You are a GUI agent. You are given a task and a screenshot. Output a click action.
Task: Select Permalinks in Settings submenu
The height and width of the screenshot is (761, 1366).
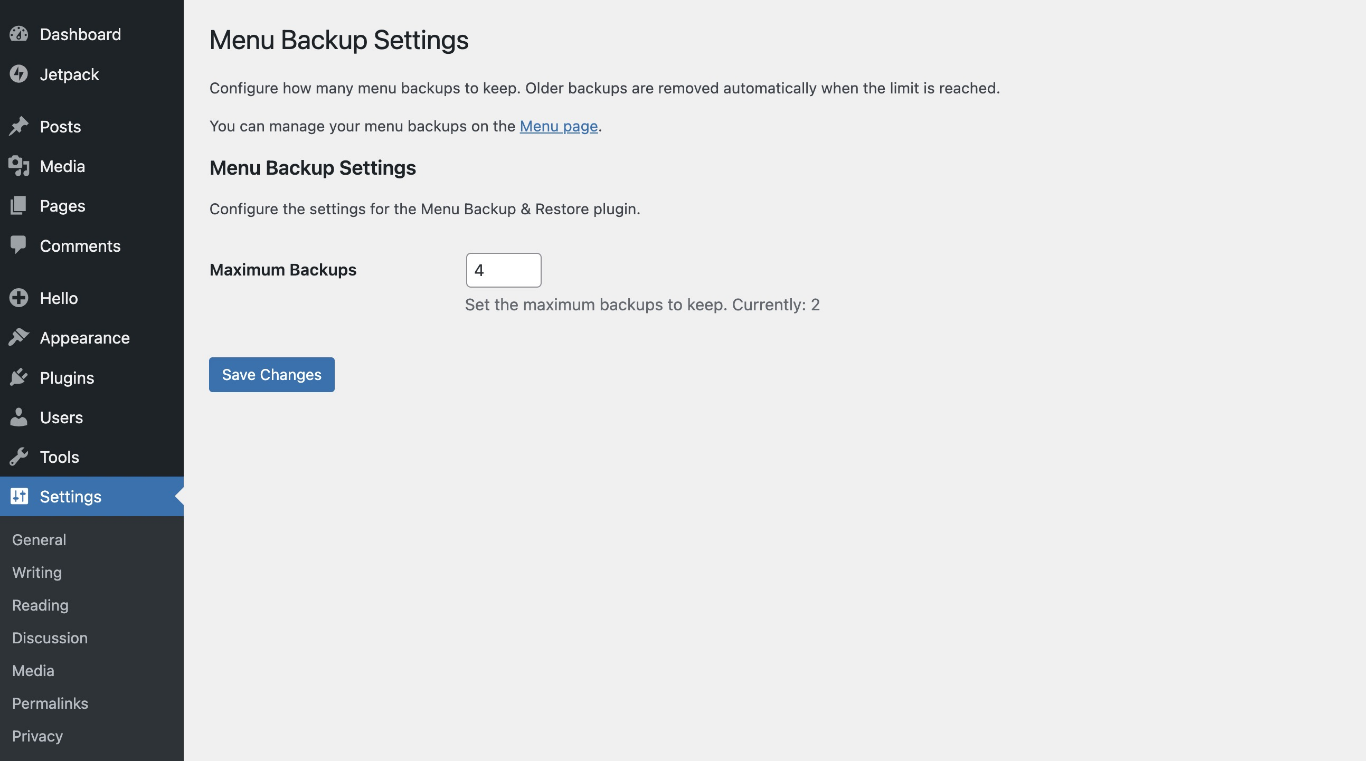coord(50,704)
